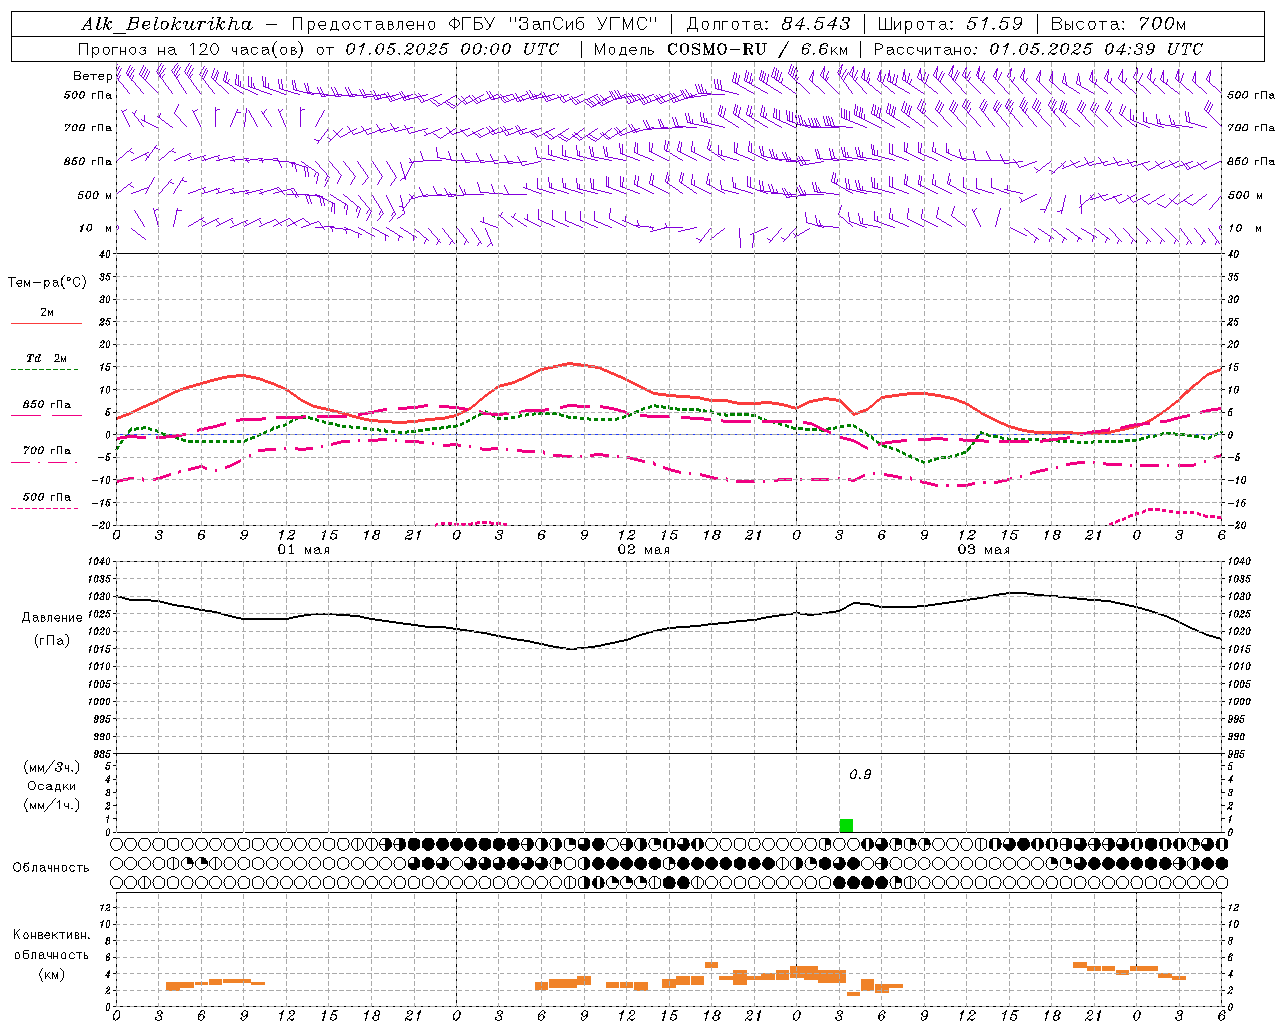
Task: Click the '(мм/1ч.)' precipitation unit label
Action: 52,805
